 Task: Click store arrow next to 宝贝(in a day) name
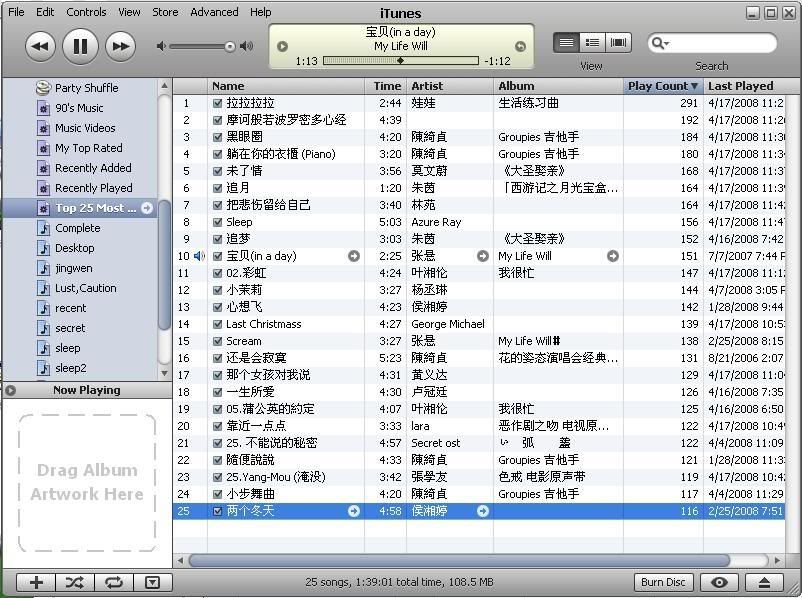(x=354, y=256)
